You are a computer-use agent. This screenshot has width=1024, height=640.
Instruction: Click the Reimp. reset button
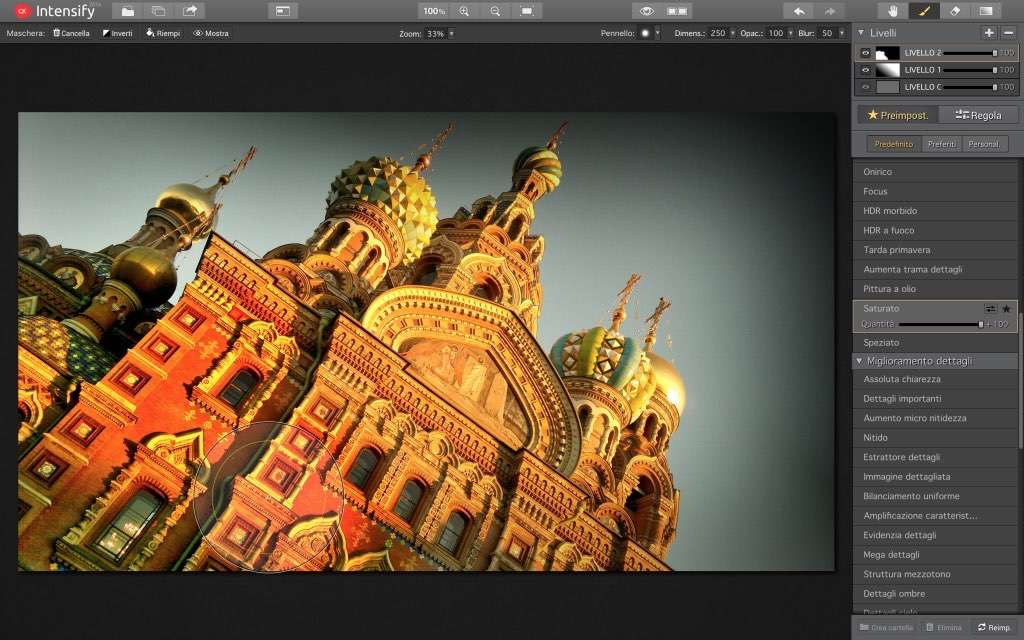994,627
